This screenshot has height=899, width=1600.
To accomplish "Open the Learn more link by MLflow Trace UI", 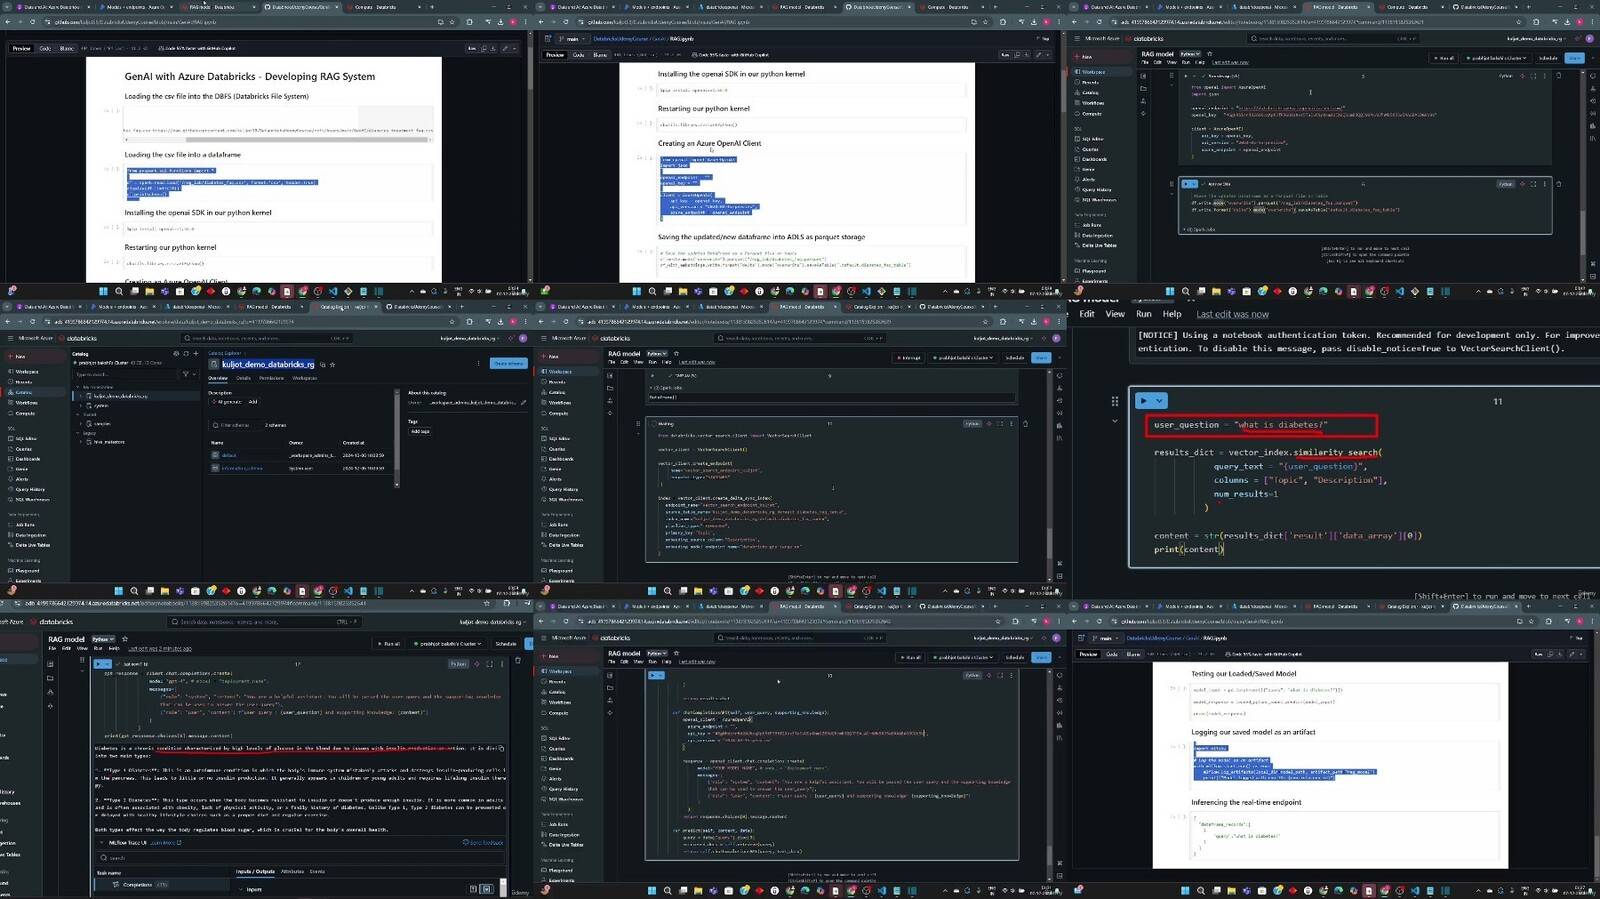I will pyautogui.click(x=165, y=843).
